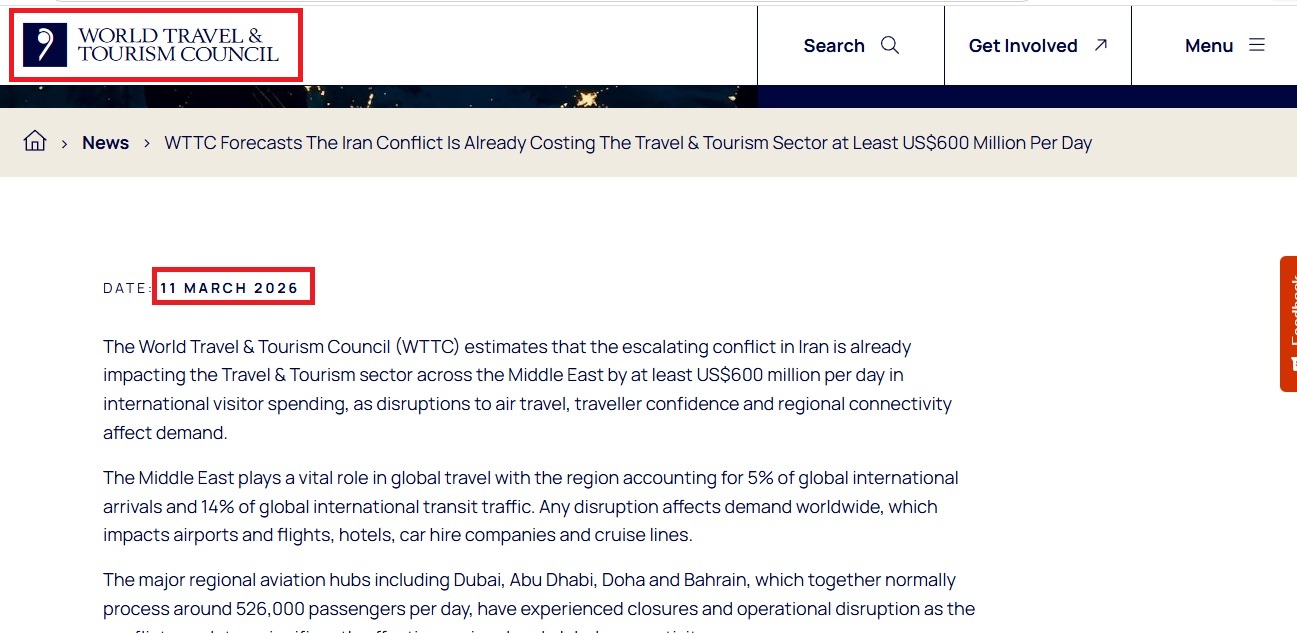
Task: Click the Search label in header
Action: (834, 46)
